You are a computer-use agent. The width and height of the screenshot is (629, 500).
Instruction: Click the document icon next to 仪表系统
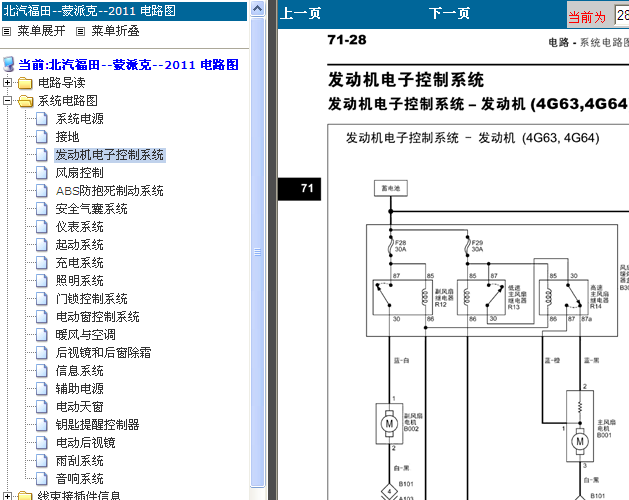tap(41, 227)
